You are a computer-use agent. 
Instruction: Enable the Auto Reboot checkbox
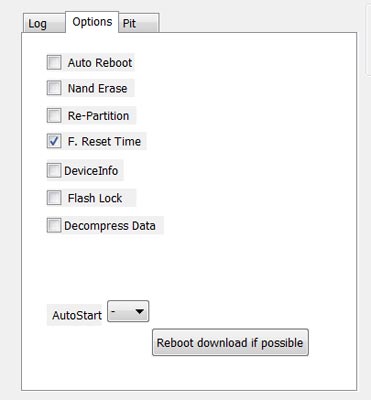54,62
